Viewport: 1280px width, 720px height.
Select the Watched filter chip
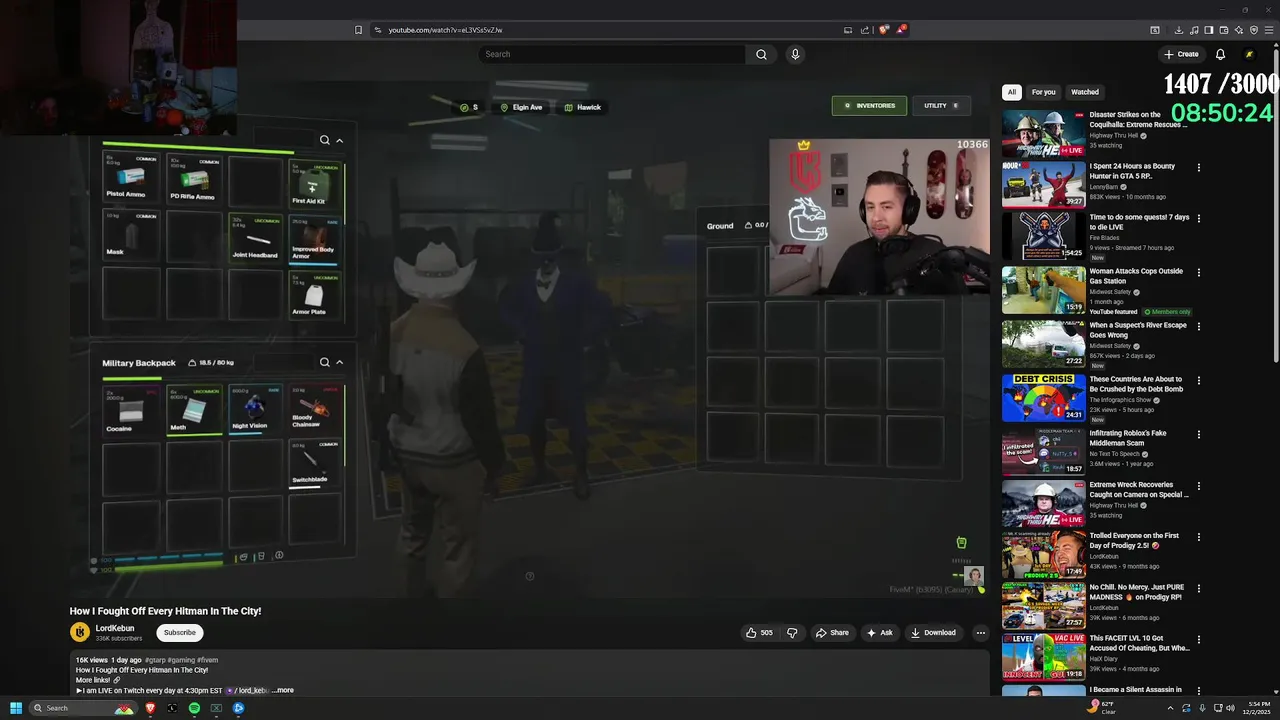coord(1085,92)
